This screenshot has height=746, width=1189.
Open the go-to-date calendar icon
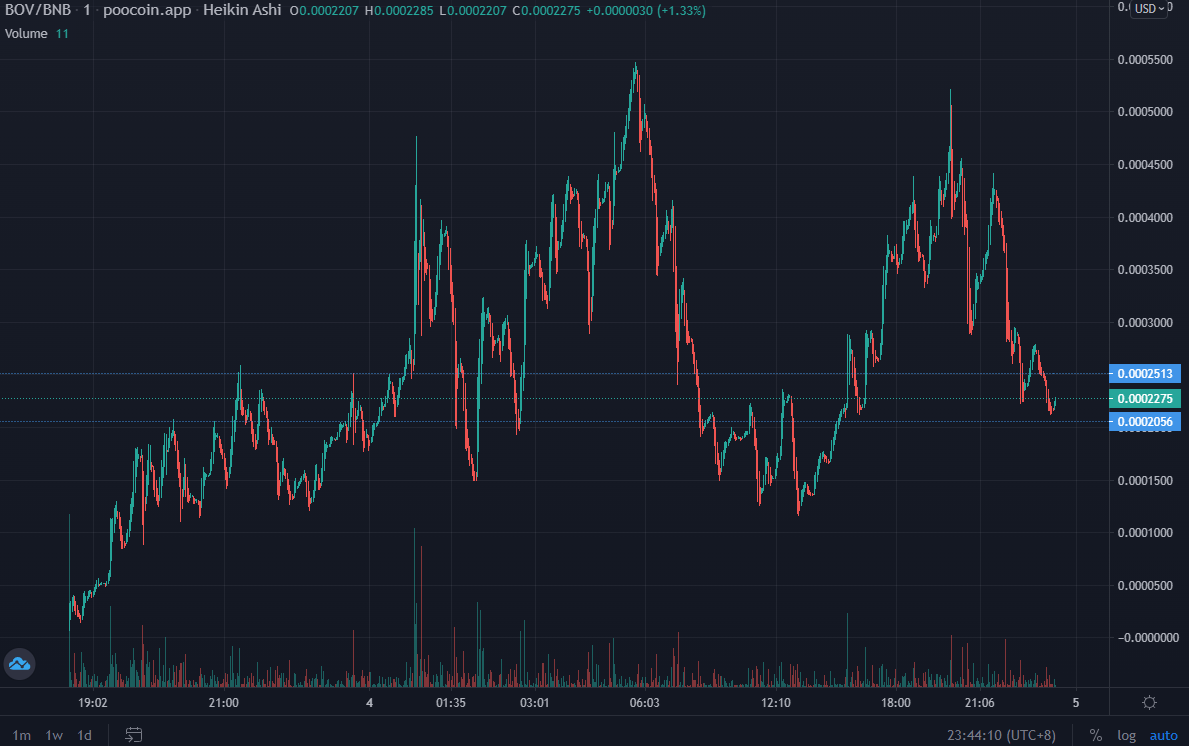(133, 735)
